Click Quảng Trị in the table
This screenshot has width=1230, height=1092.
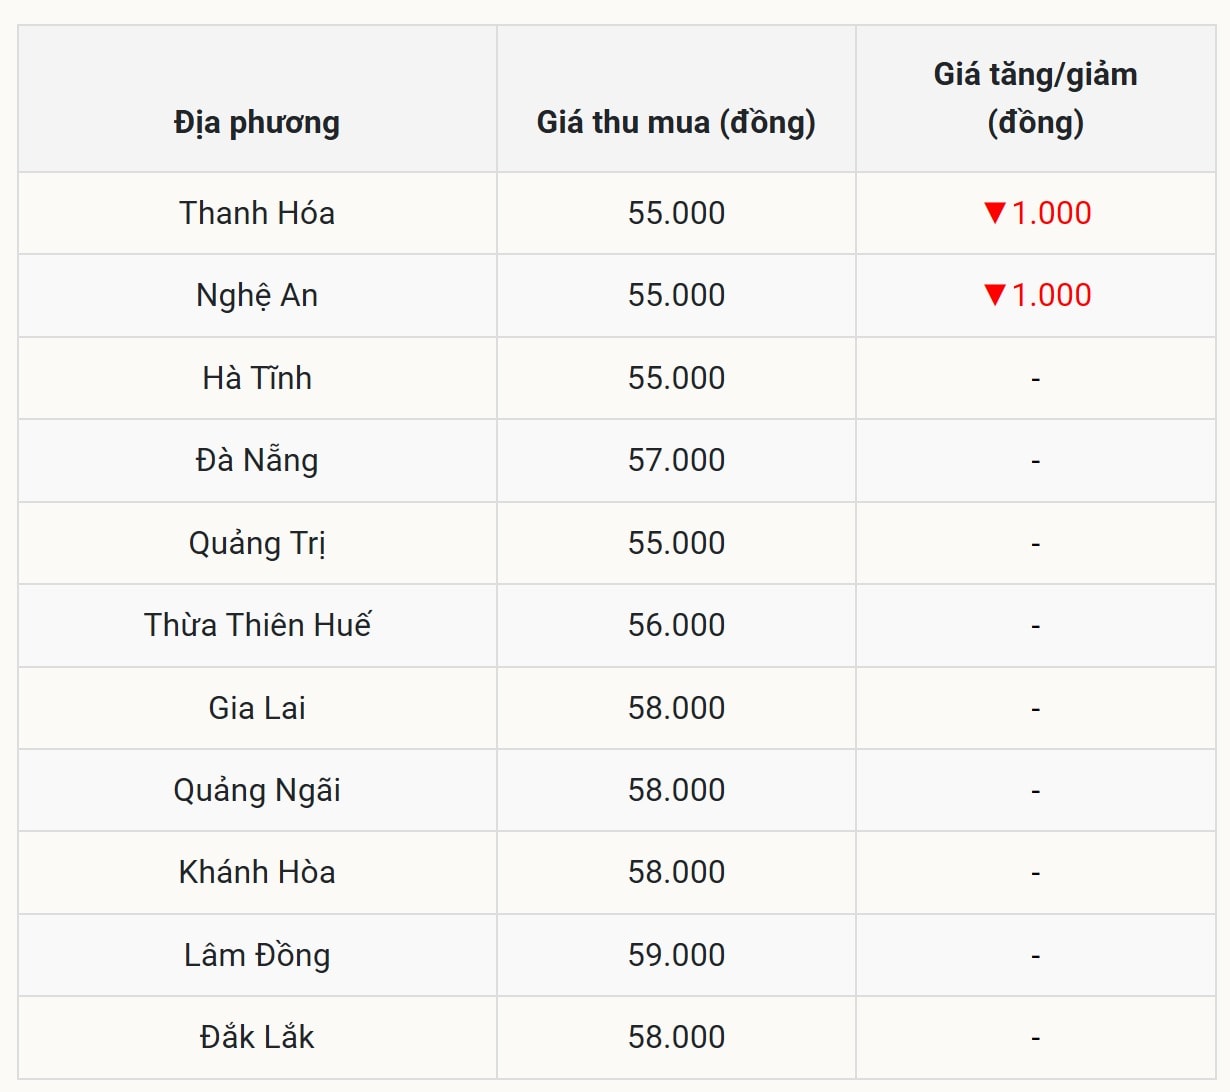point(257,543)
